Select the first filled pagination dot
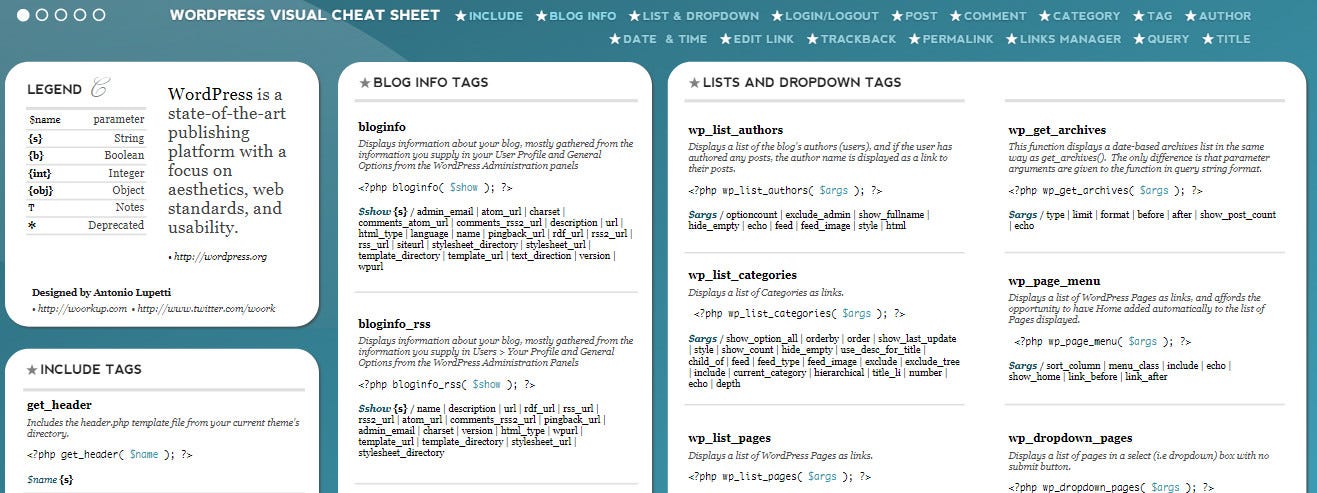Image resolution: width=1317 pixels, height=493 pixels. [24, 15]
